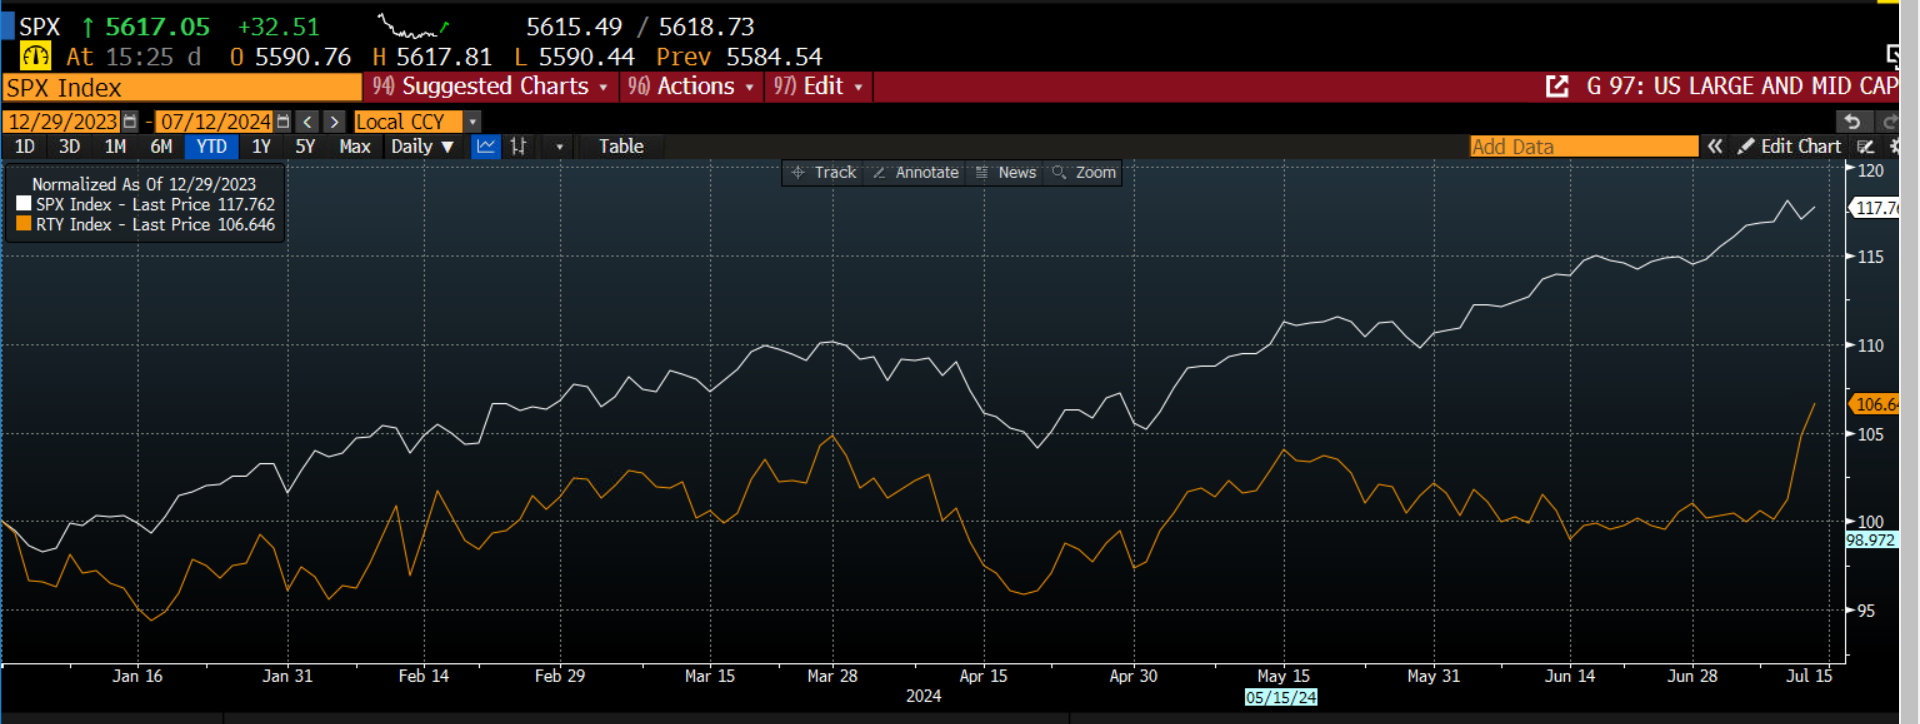Open the end date calendar picker
Screen dimensions: 1920x724
coord(283,122)
